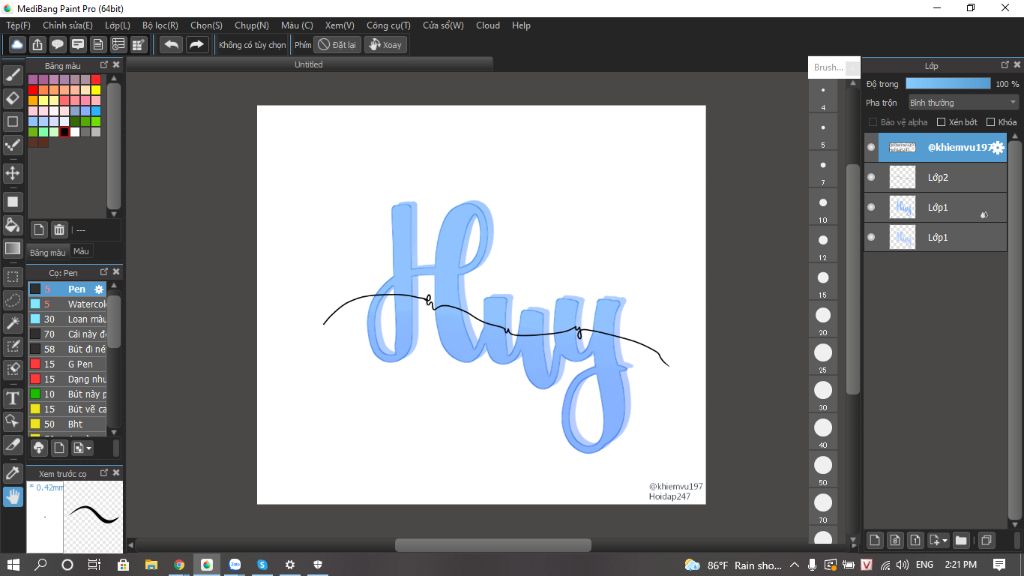Open the Không có tùy chọn dropdown
This screenshot has height=576, width=1024.
[252, 45]
